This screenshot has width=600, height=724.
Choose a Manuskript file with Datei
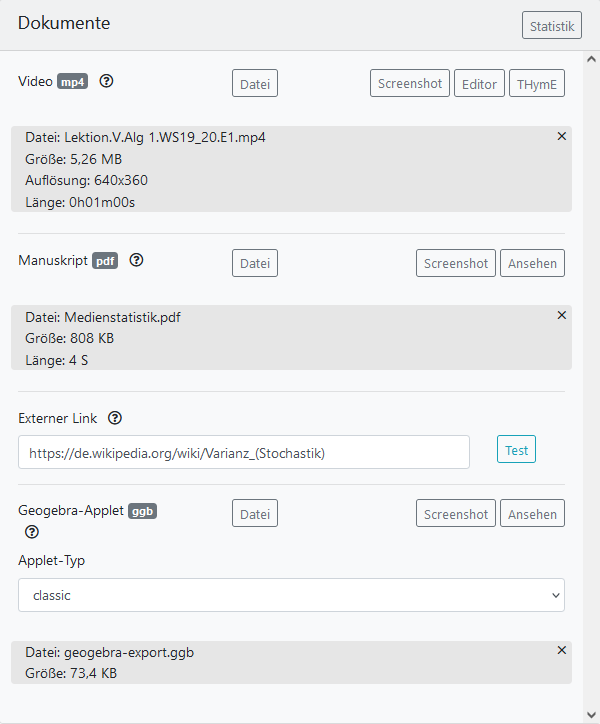pyautogui.click(x=255, y=263)
